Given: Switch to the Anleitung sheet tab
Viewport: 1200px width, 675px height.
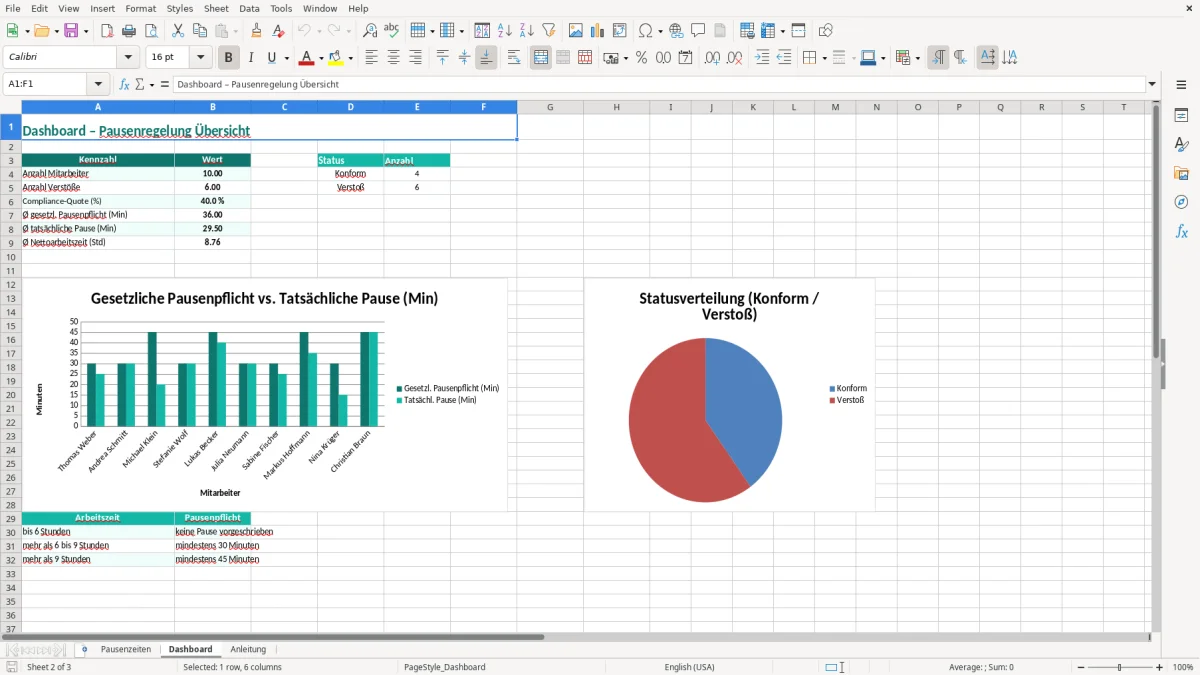Looking at the screenshot, I should click(248, 649).
